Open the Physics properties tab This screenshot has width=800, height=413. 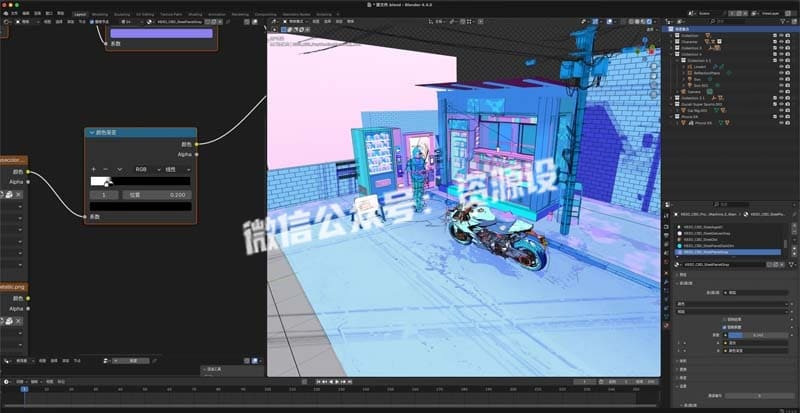coord(666,299)
